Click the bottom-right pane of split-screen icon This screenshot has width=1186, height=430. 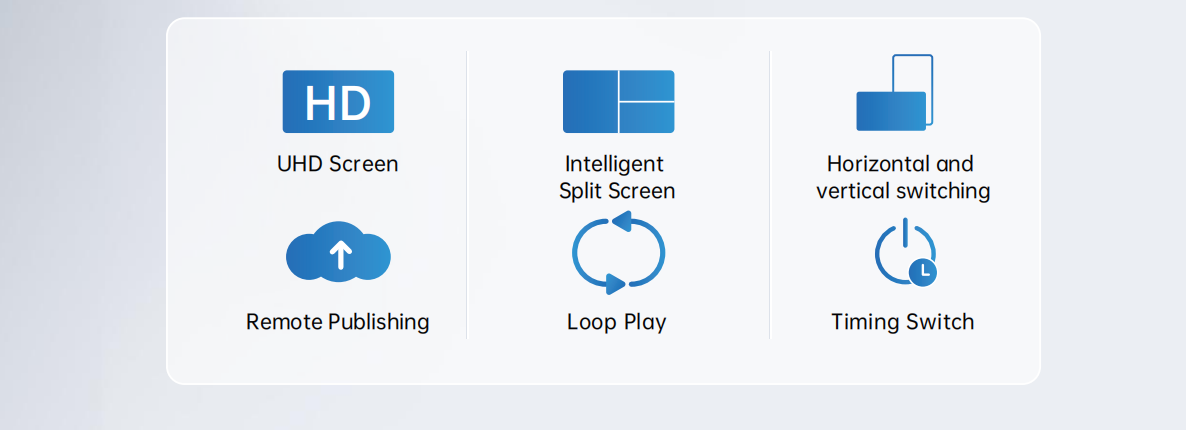pos(647,118)
